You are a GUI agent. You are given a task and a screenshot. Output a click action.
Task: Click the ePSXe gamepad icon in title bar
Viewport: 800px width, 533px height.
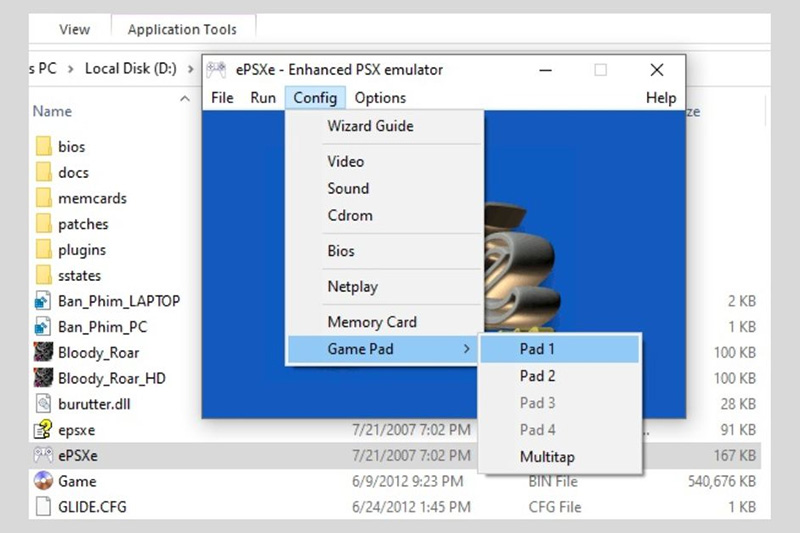pos(216,70)
